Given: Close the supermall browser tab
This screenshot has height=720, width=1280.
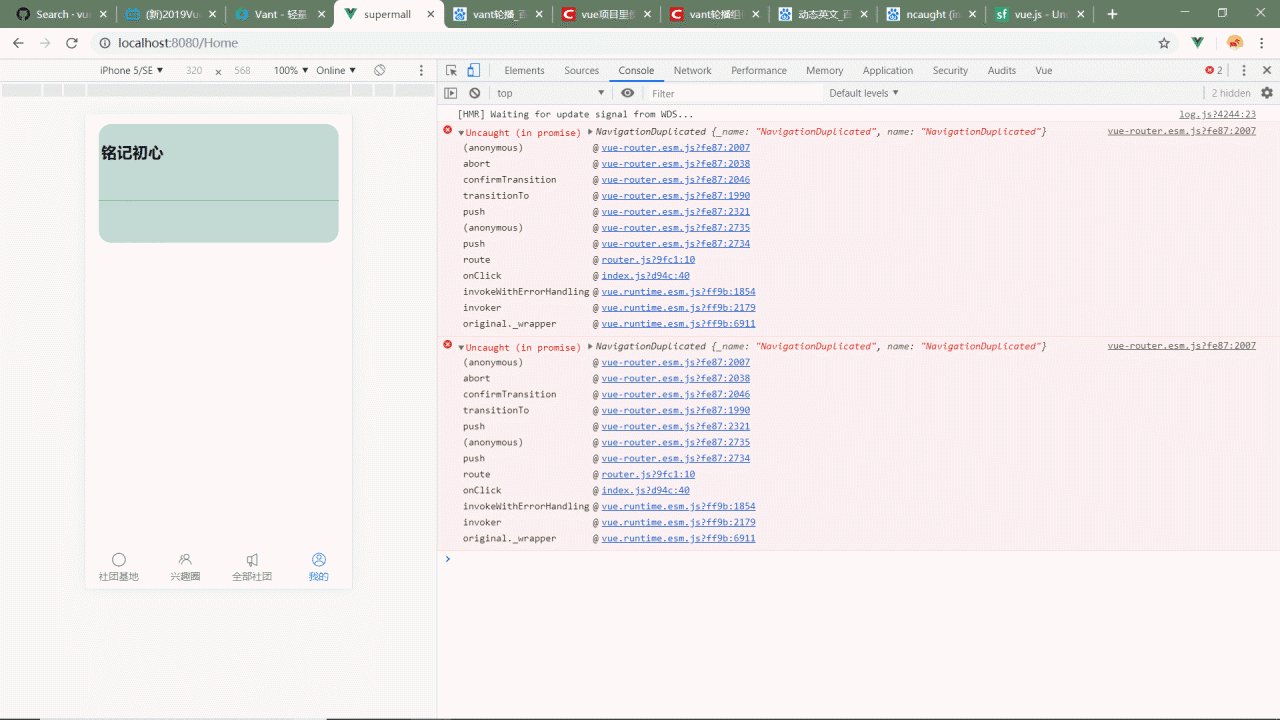Looking at the screenshot, I should [x=432, y=14].
